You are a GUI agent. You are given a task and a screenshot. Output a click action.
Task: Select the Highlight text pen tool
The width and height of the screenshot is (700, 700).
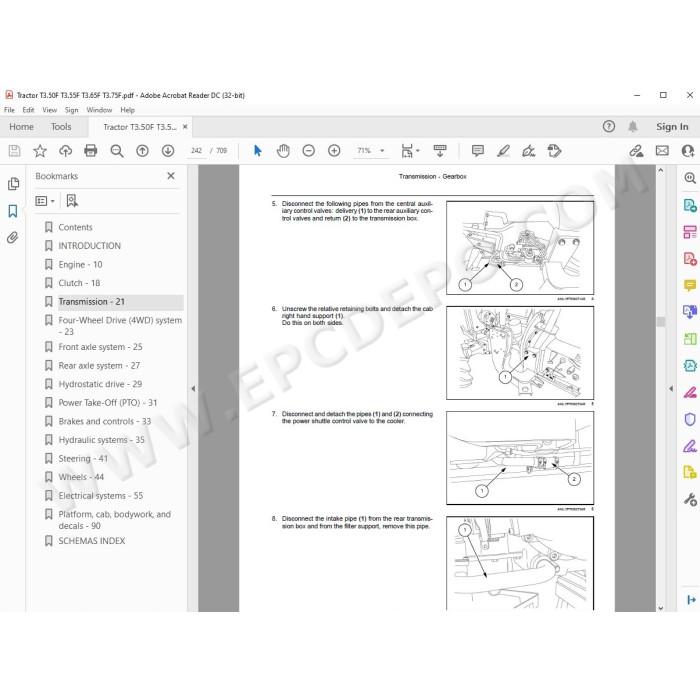click(503, 151)
